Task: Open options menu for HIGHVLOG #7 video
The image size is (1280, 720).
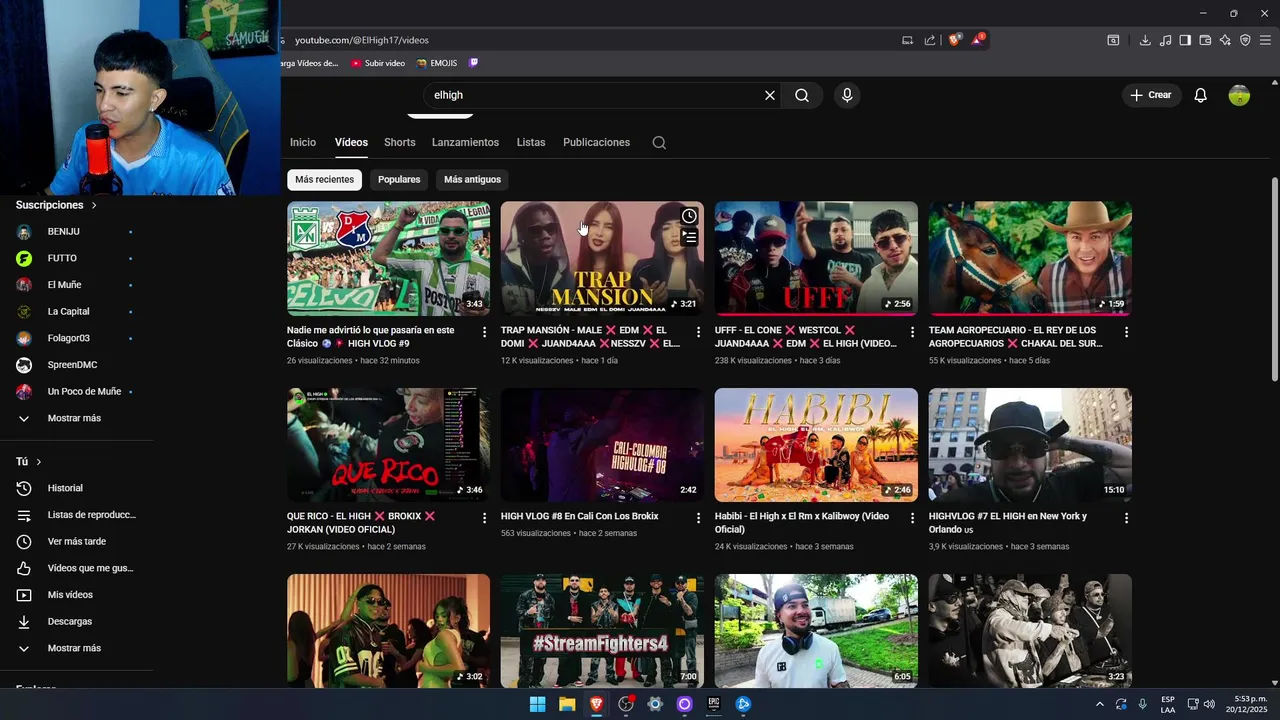Action: [x=1126, y=518]
